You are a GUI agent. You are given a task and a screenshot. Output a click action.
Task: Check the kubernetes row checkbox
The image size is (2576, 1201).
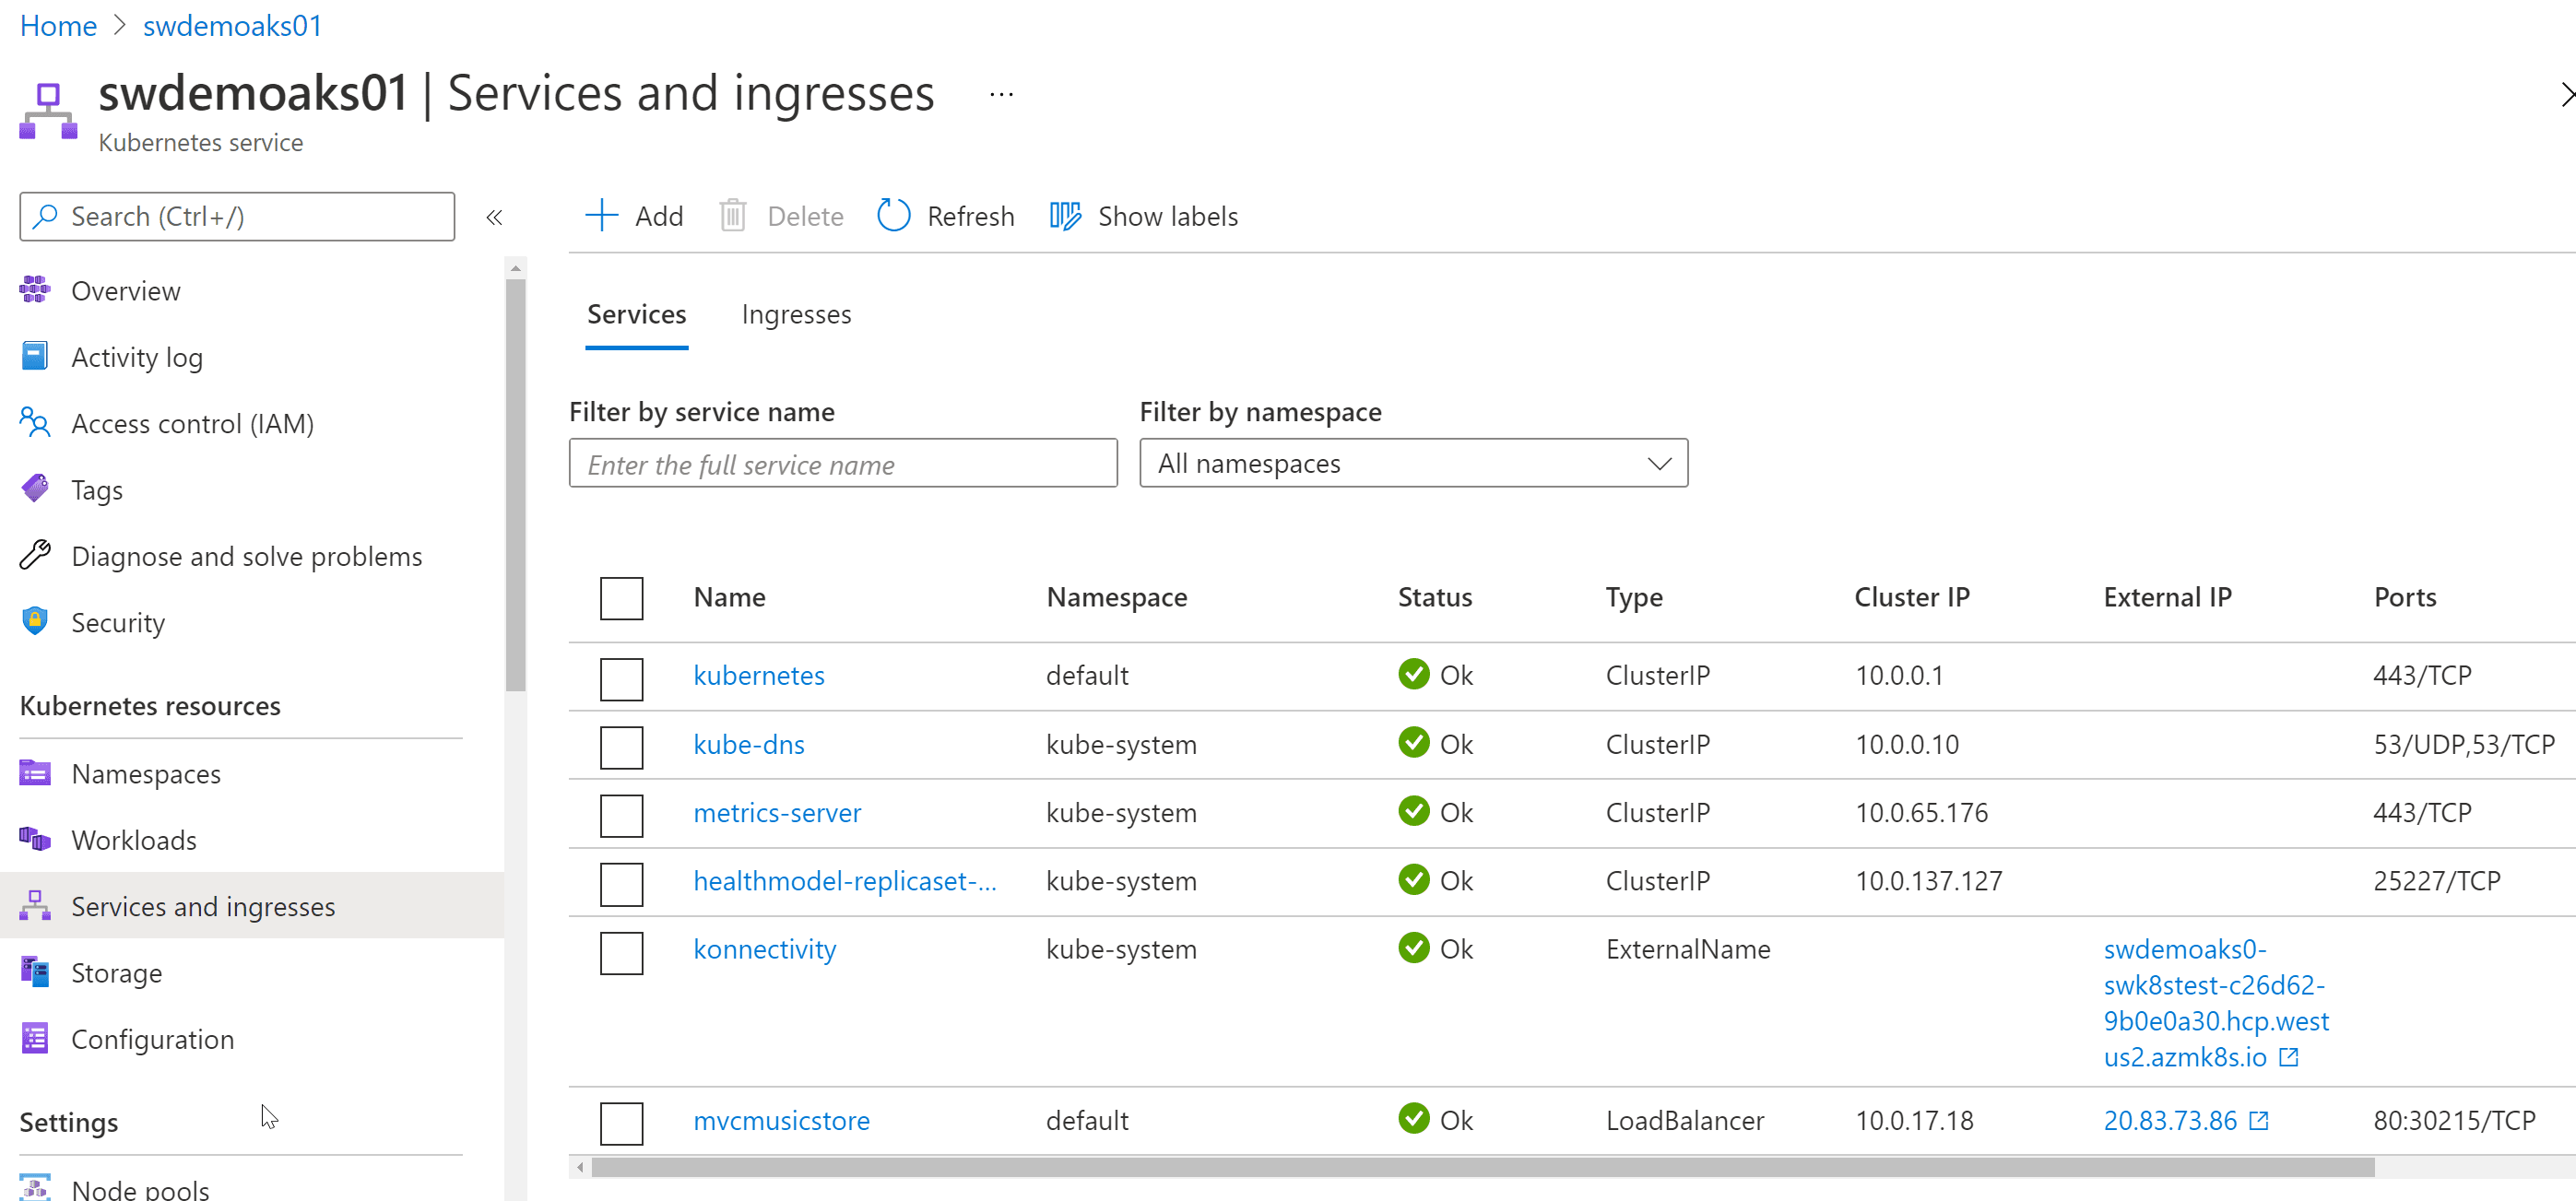pos(621,679)
